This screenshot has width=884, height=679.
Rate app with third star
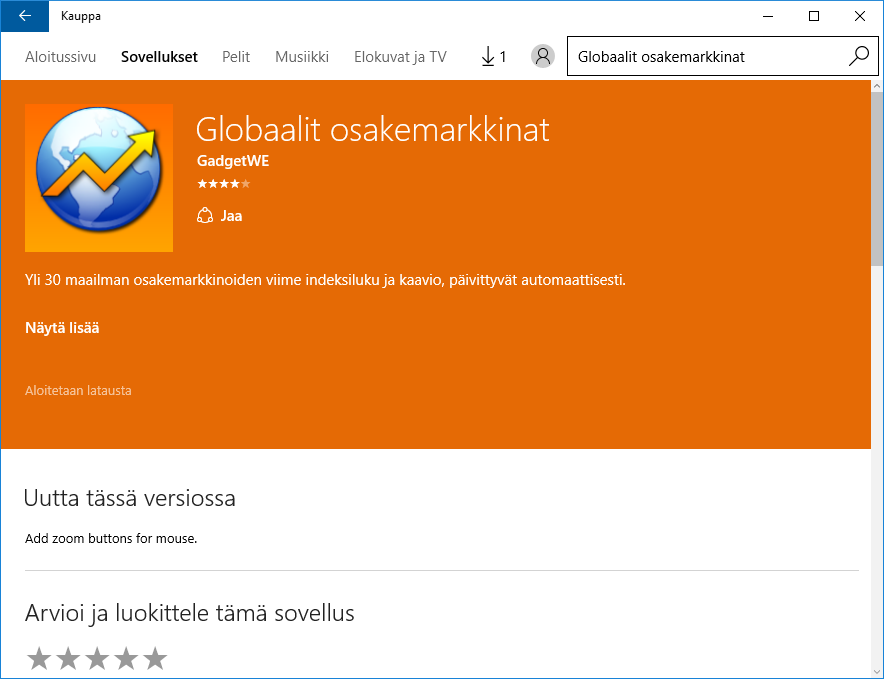click(97, 658)
